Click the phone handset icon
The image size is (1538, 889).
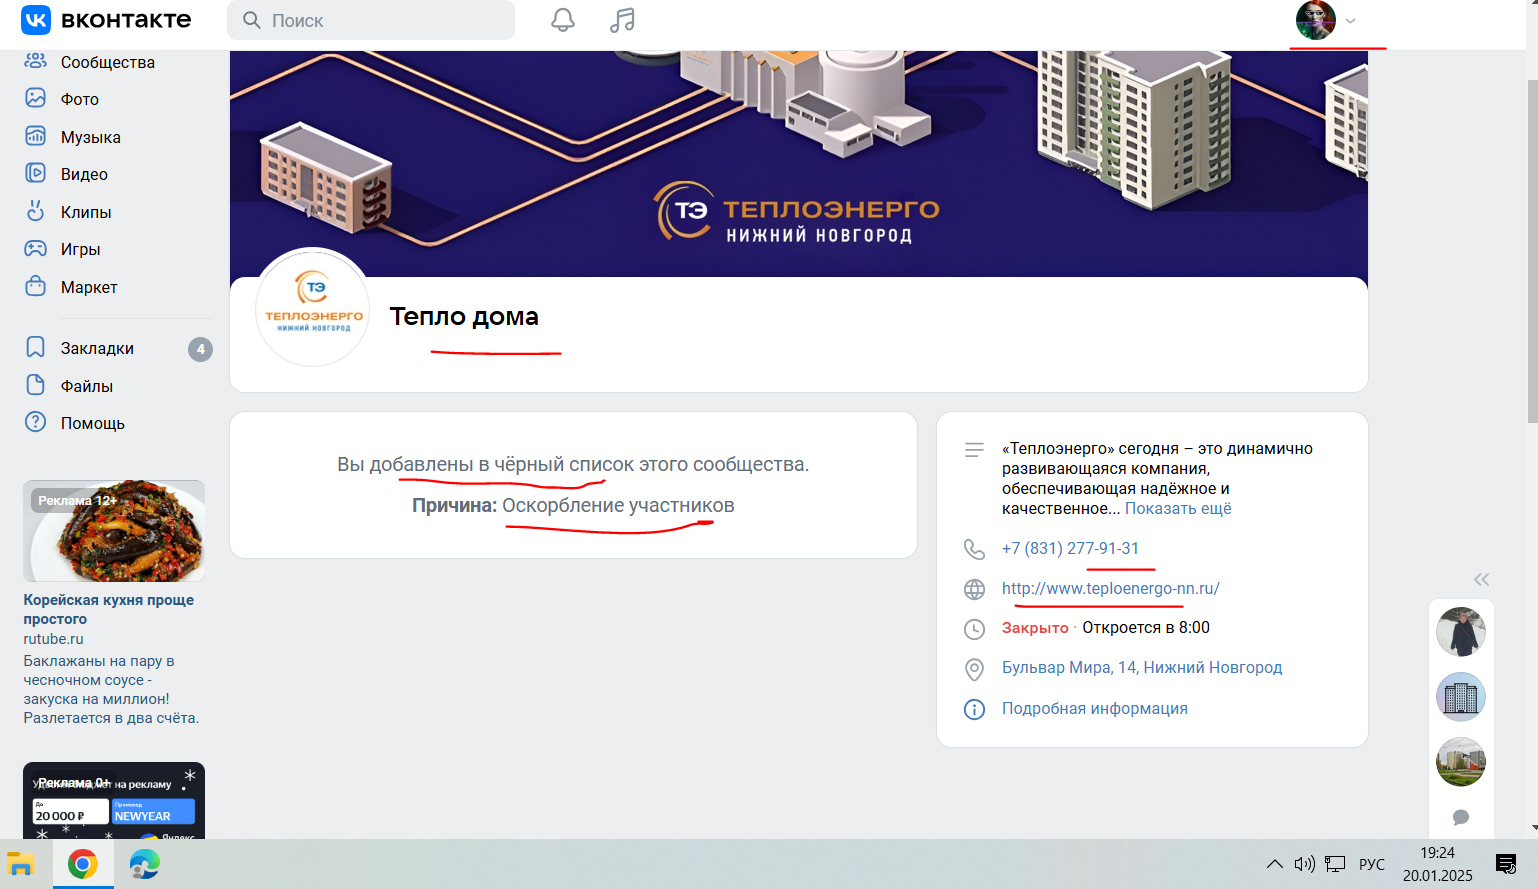(974, 549)
